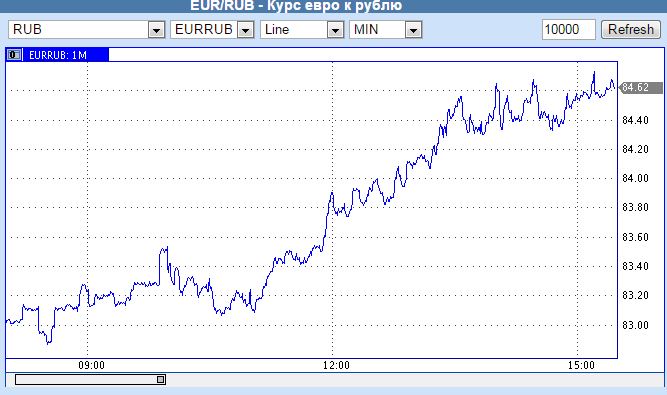The width and height of the screenshot is (667, 395).
Task: Click the small icon beside EURRUB: 1M
Action: (14, 55)
